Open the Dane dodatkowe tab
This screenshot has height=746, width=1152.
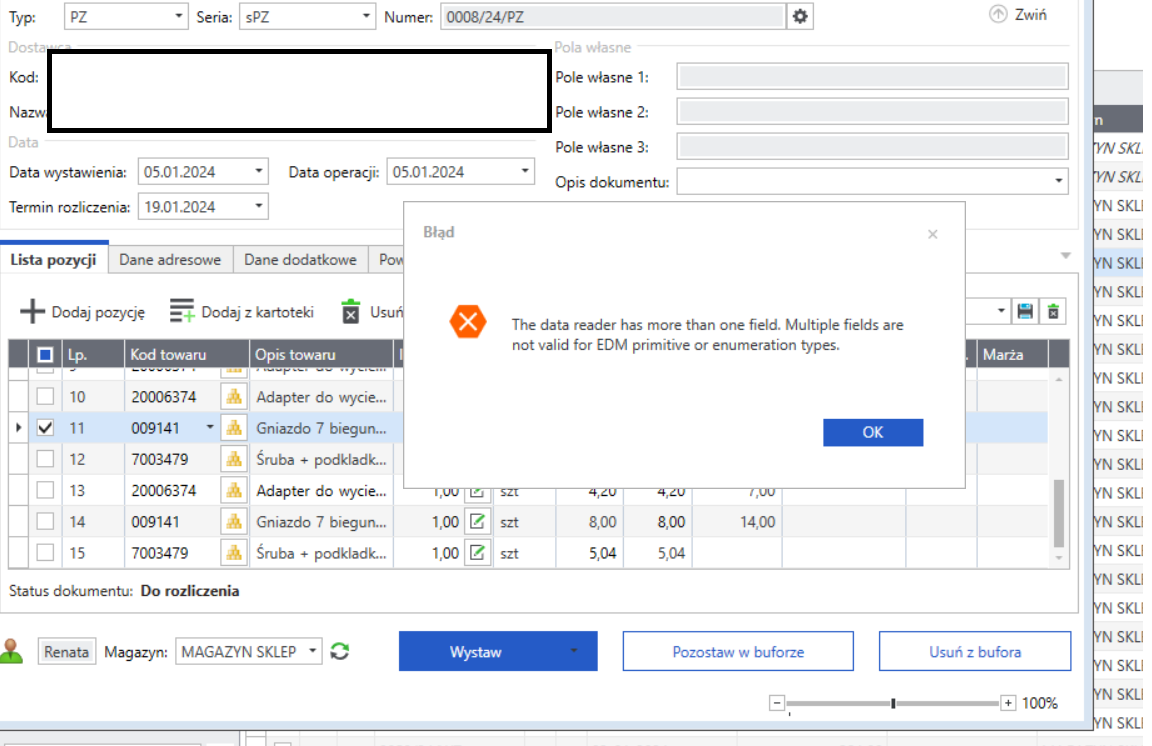click(x=300, y=260)
